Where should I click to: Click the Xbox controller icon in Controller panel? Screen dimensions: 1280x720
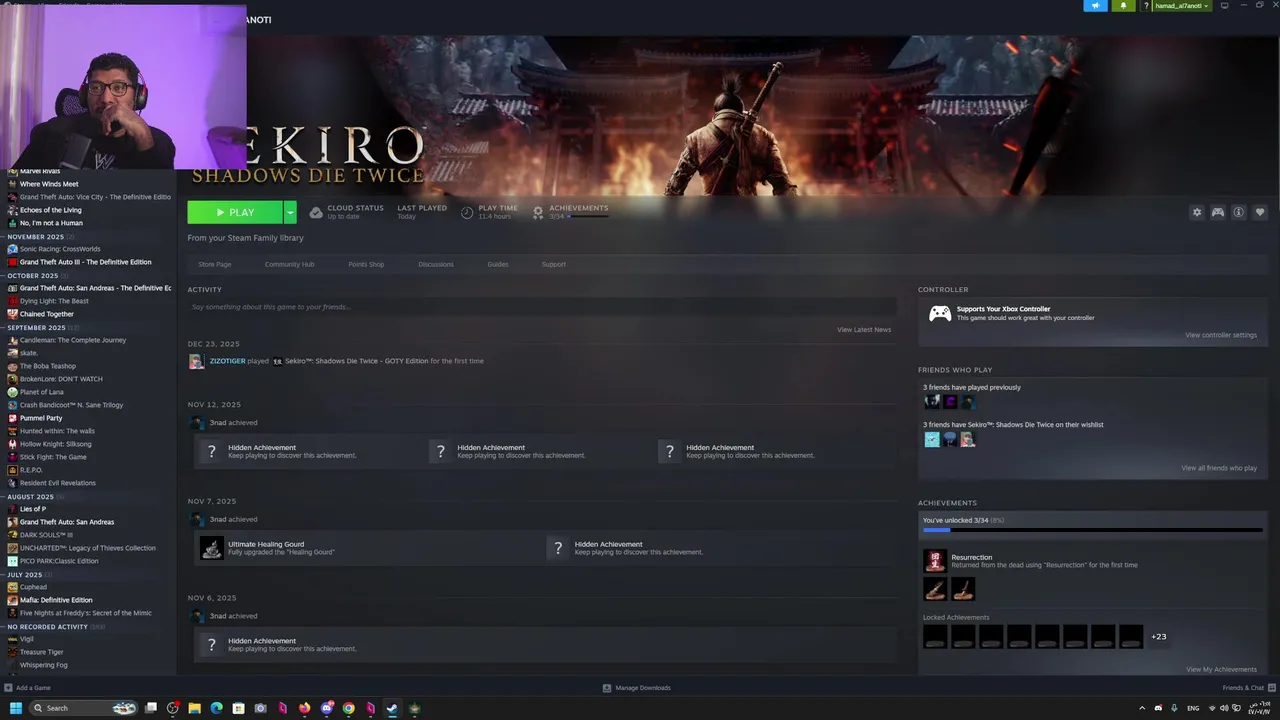tap(940, 314)
